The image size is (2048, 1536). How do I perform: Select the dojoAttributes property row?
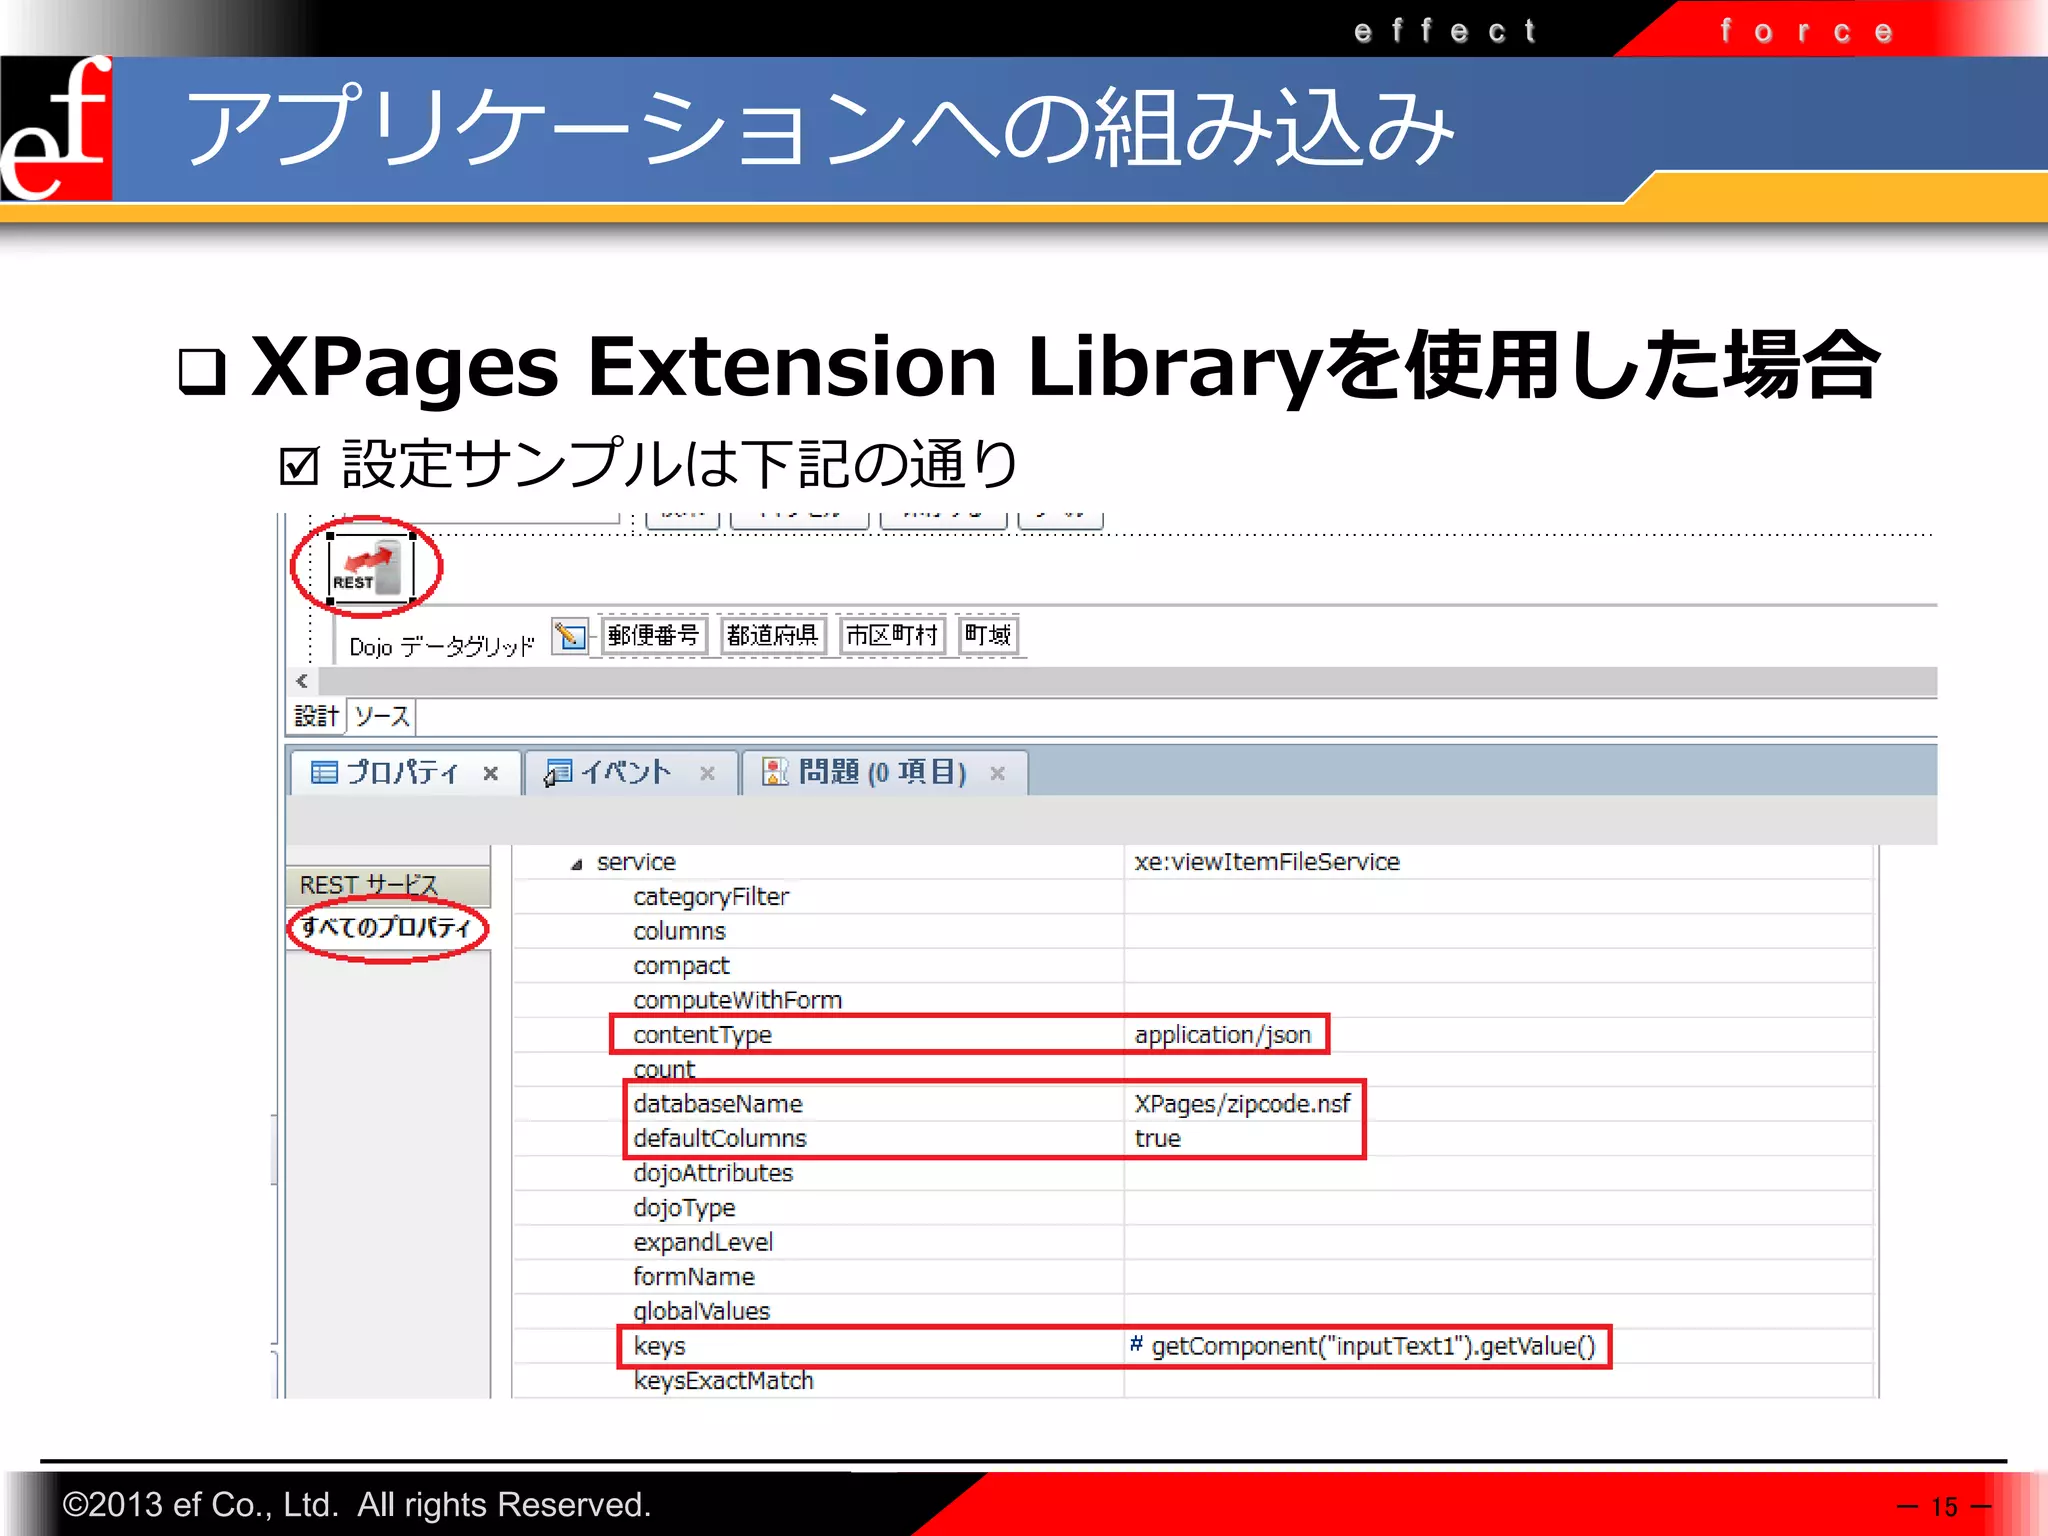tap(1193, 1173)
